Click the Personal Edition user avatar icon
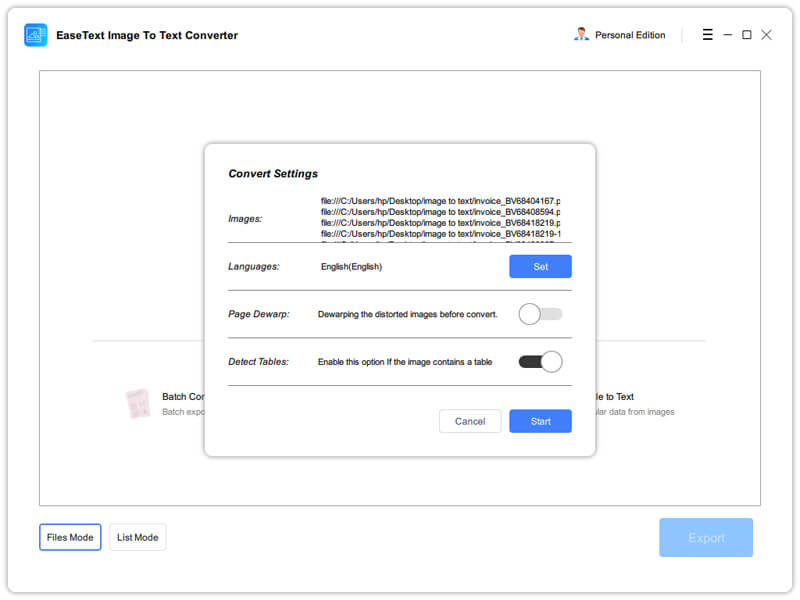The height and width of the screenshot is (600, 800). tap(581, 35)
